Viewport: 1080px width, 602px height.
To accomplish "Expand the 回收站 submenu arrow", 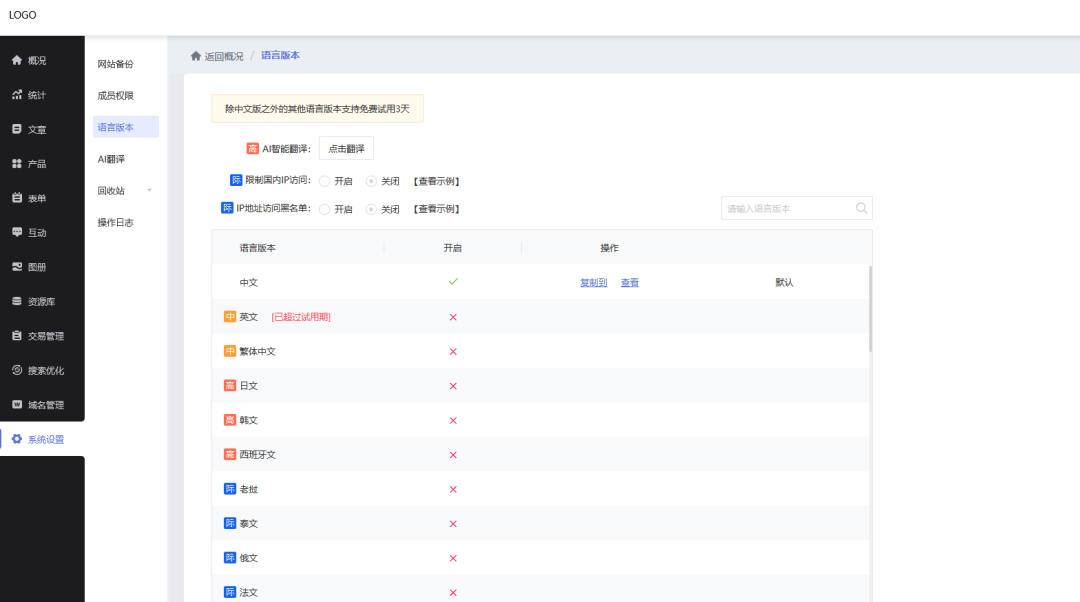I will point(149,190).
